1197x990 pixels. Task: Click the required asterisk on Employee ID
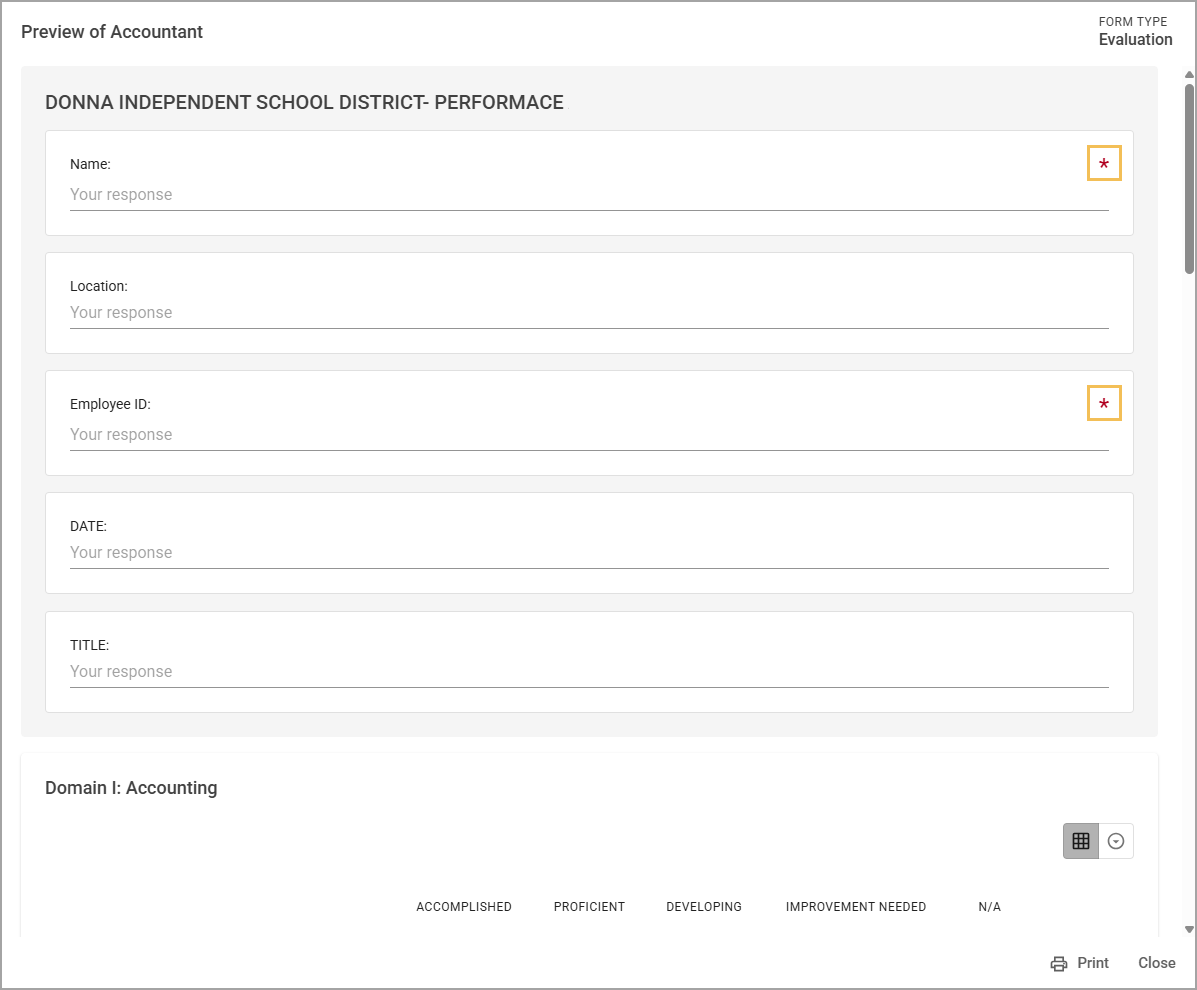tap(1104, 403)
